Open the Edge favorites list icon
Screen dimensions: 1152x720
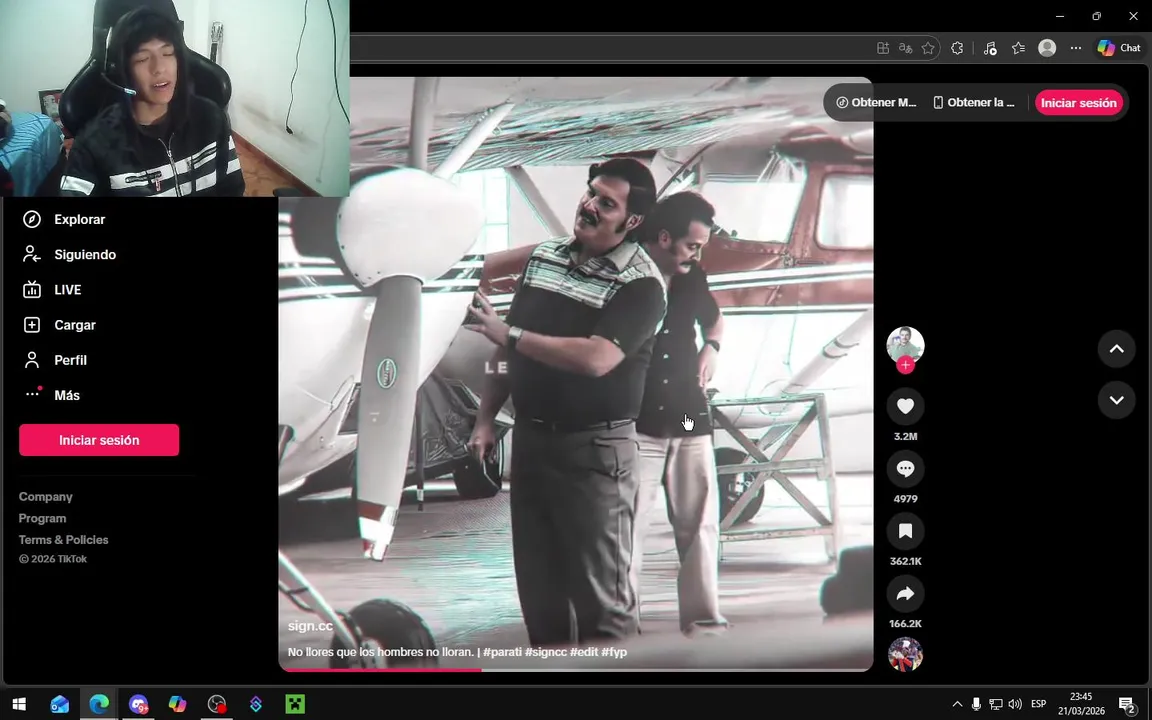[1018, 48]
